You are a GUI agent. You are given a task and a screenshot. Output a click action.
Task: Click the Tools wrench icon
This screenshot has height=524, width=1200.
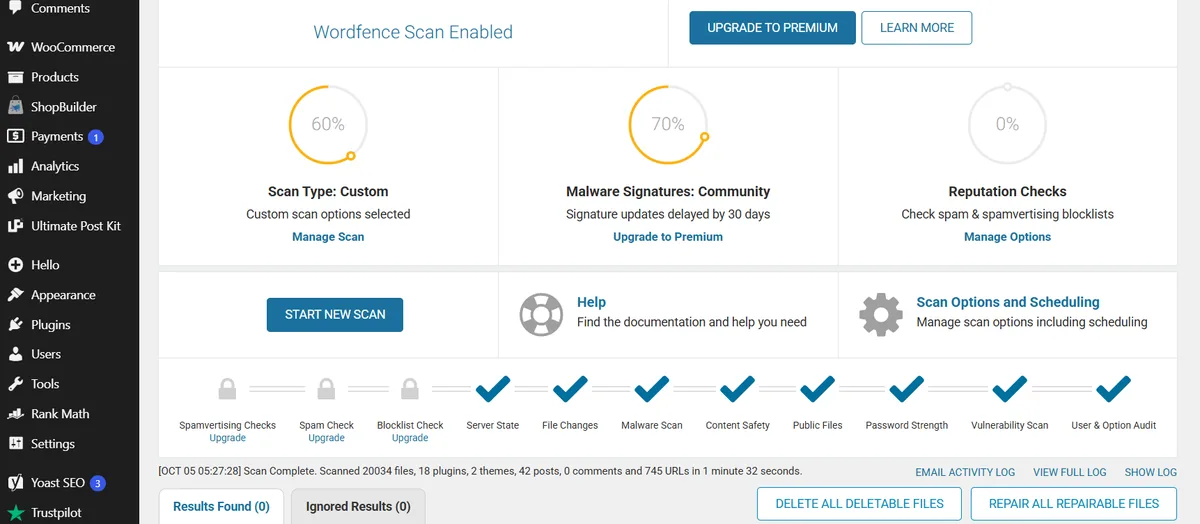(15, 384)
